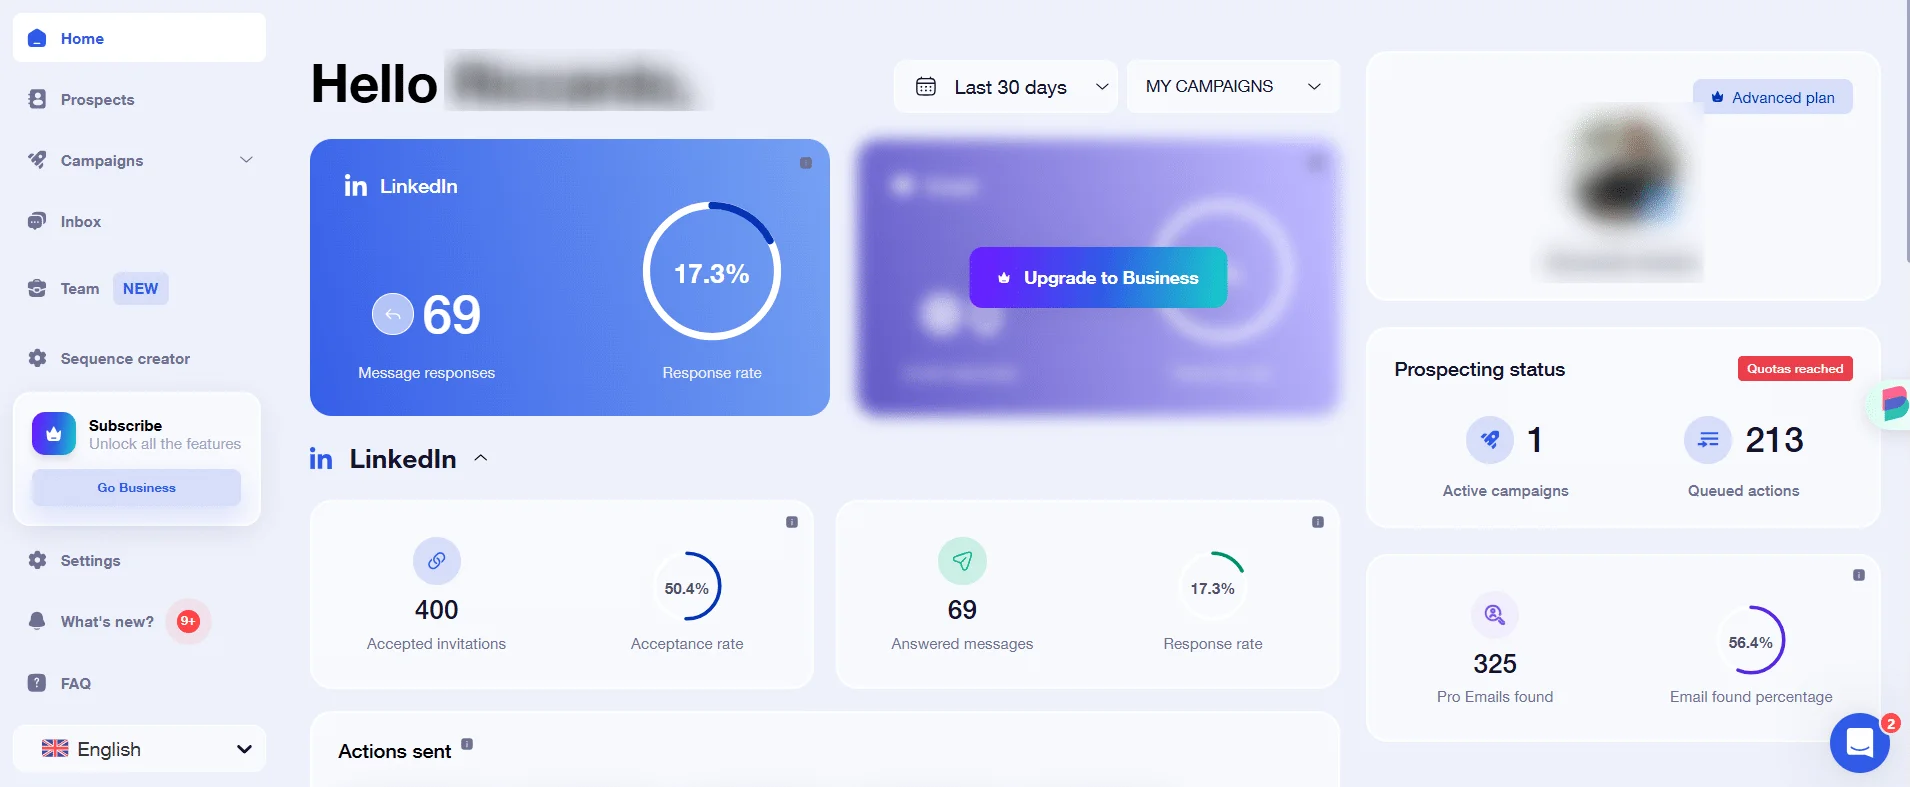Open the MY CAMPAIGNS dropdown
This screenshot has width=1910, height=787.
(1233, 87)
